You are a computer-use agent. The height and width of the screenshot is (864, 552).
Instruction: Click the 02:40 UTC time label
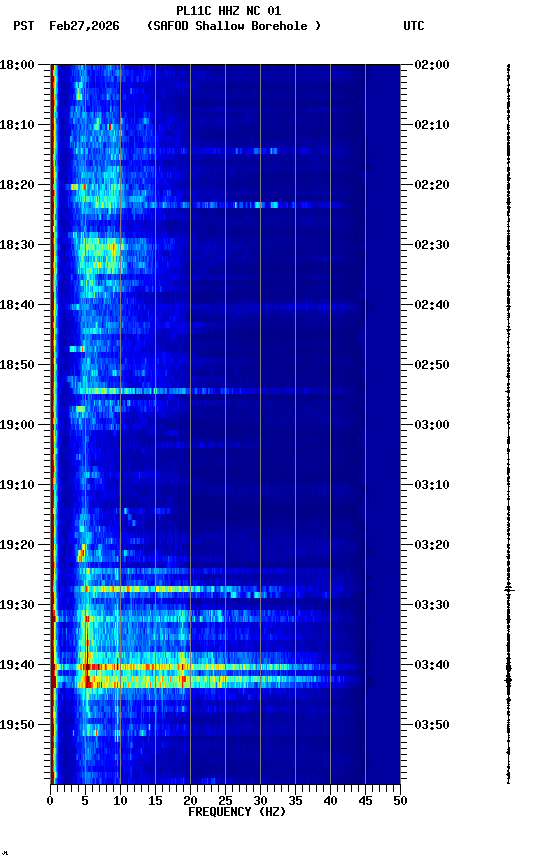(x=432, y=305)
